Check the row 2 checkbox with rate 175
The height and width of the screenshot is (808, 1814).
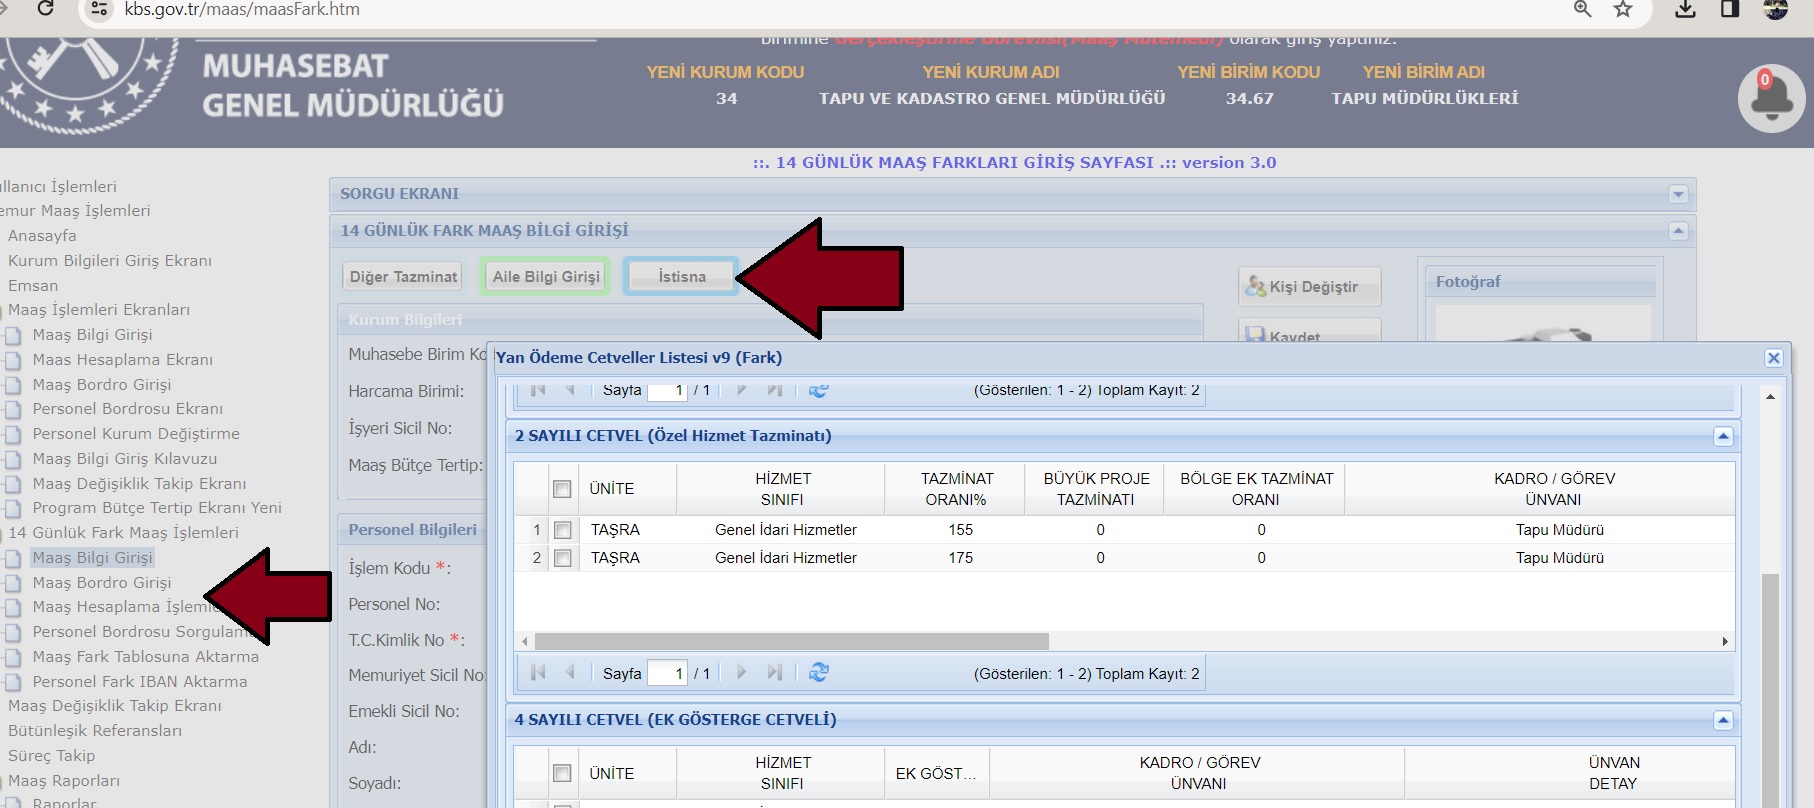click(x=563, y=558)
